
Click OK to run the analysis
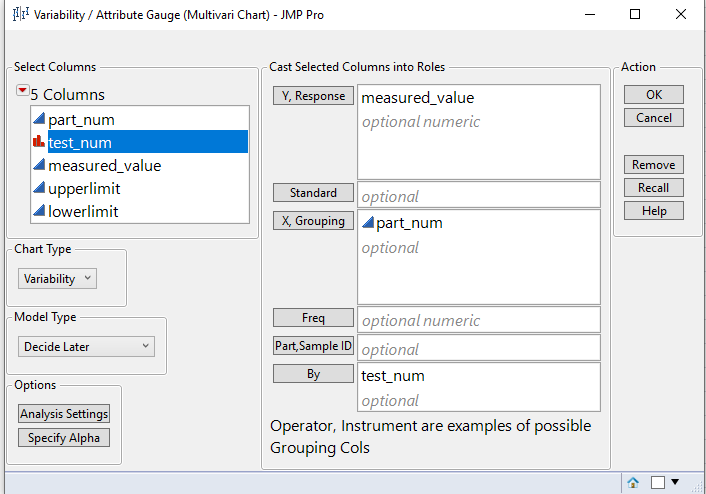(x=653, y=95)
